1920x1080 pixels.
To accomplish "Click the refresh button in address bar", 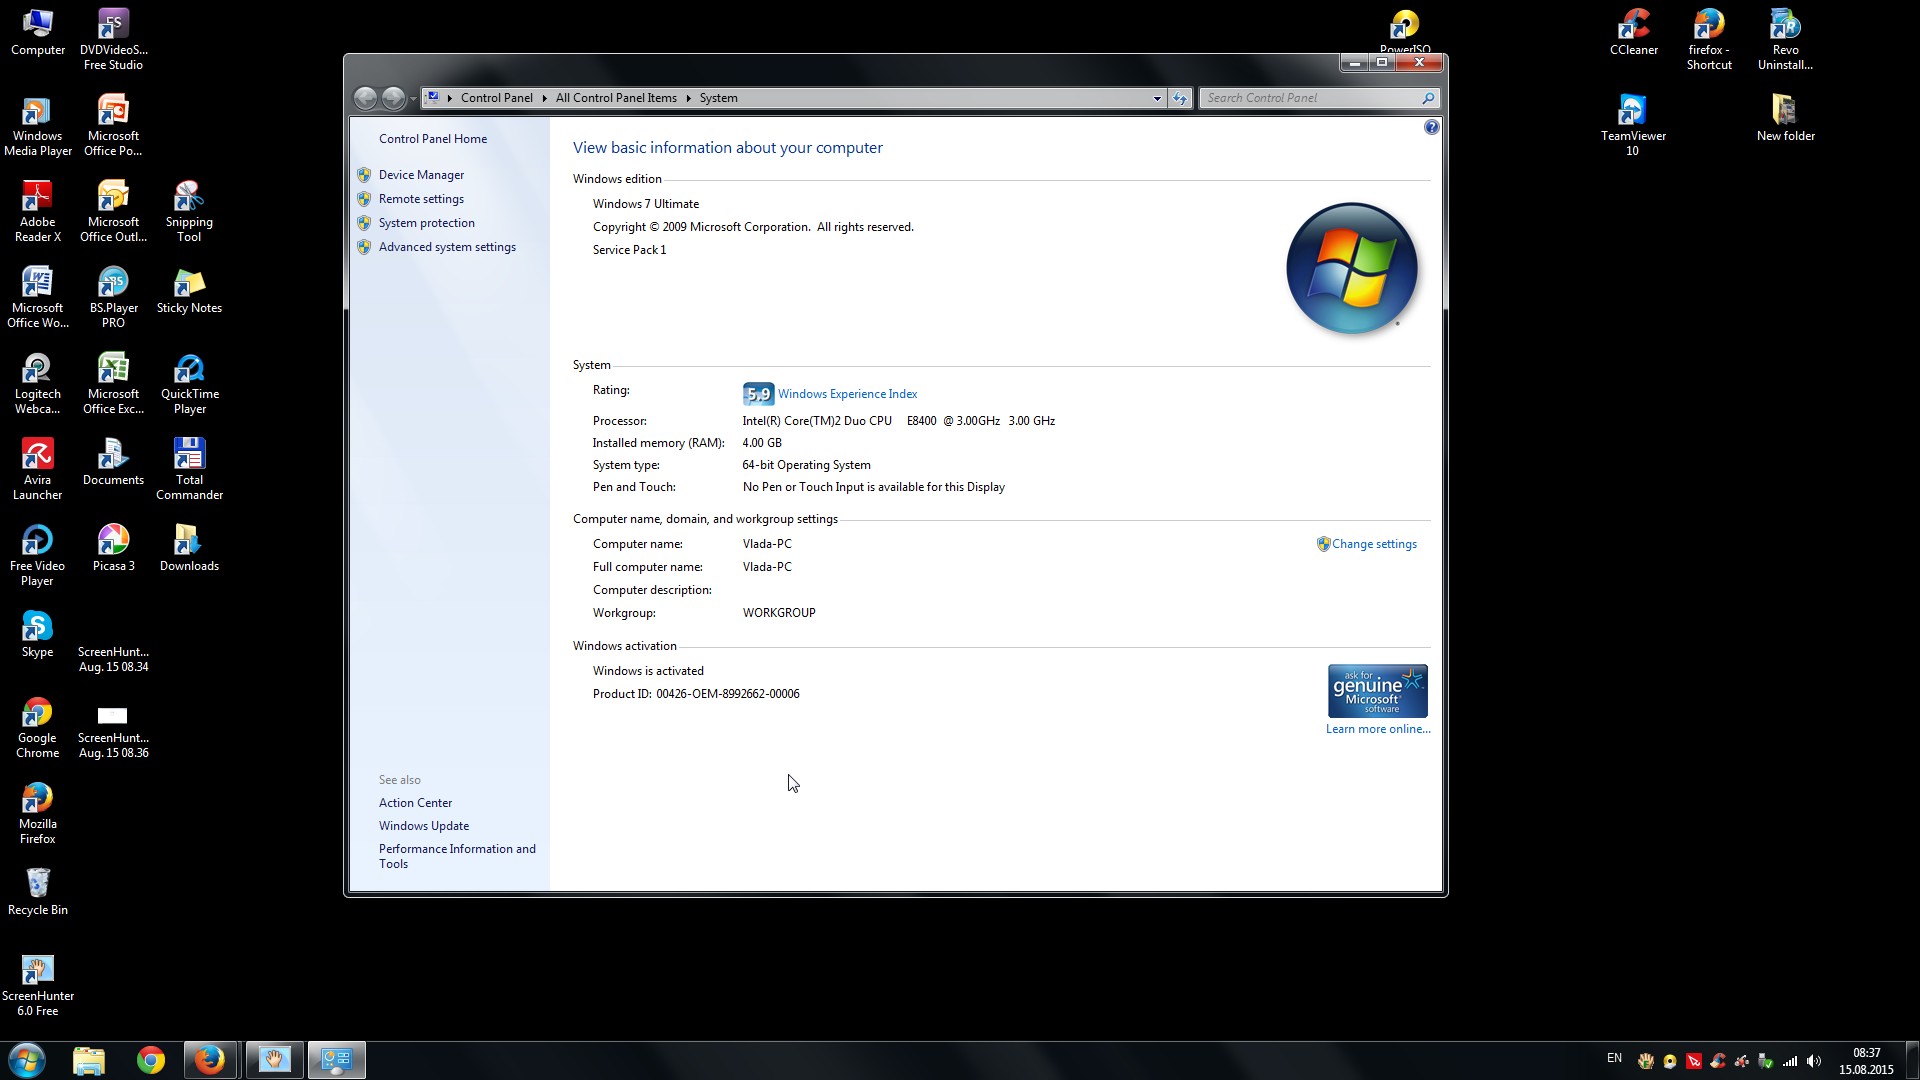I will click(x=1180, y=98).
